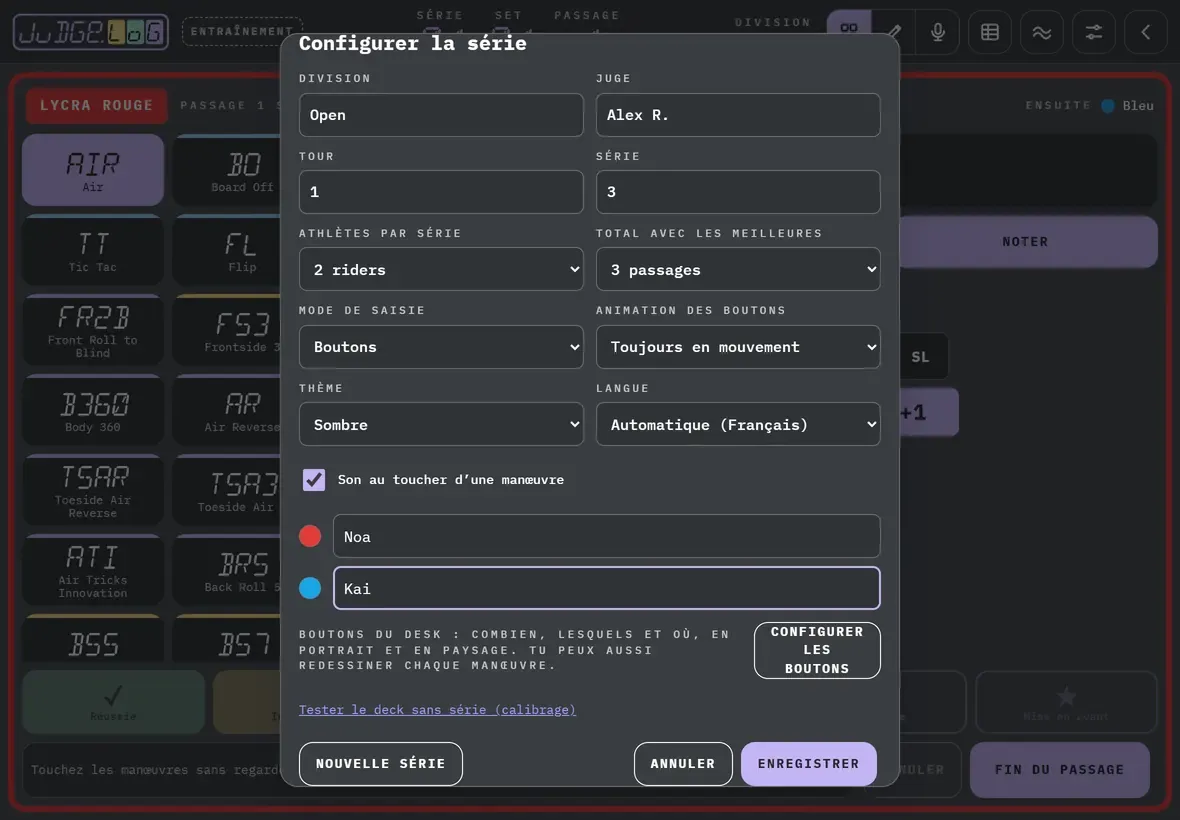Click the Entraînement mode badge
The height and width of the screenshot is (820, 1180).
pos(242,32)
